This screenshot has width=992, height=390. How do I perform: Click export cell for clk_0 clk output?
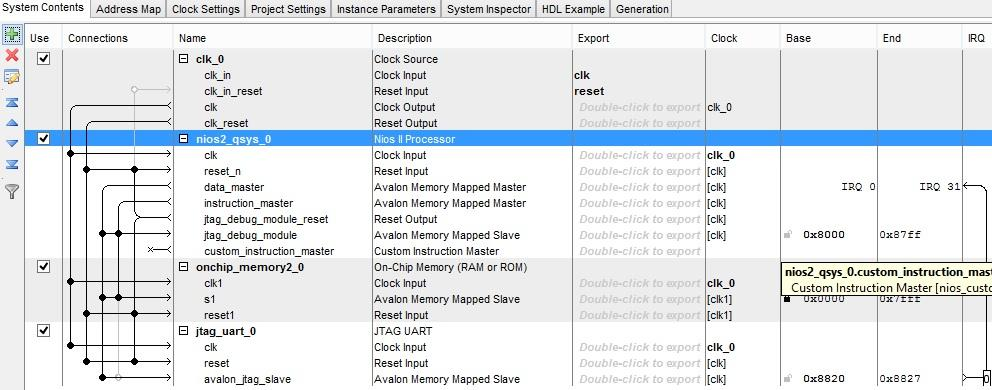click(640, 107)
